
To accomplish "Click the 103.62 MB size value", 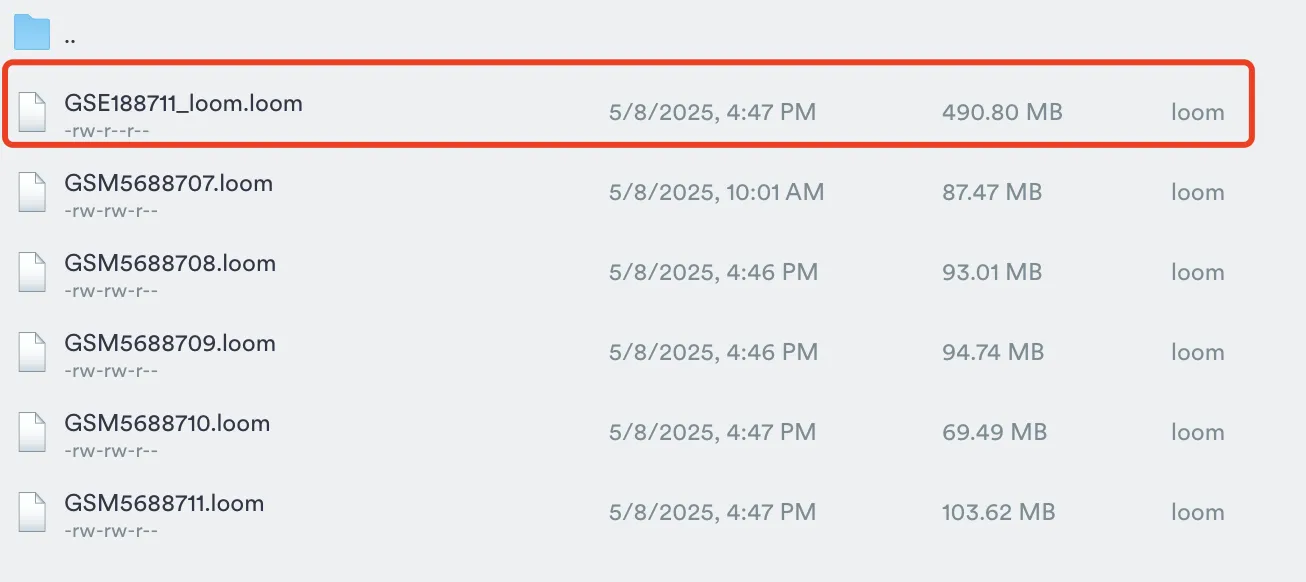I will [x=998, y=512].
